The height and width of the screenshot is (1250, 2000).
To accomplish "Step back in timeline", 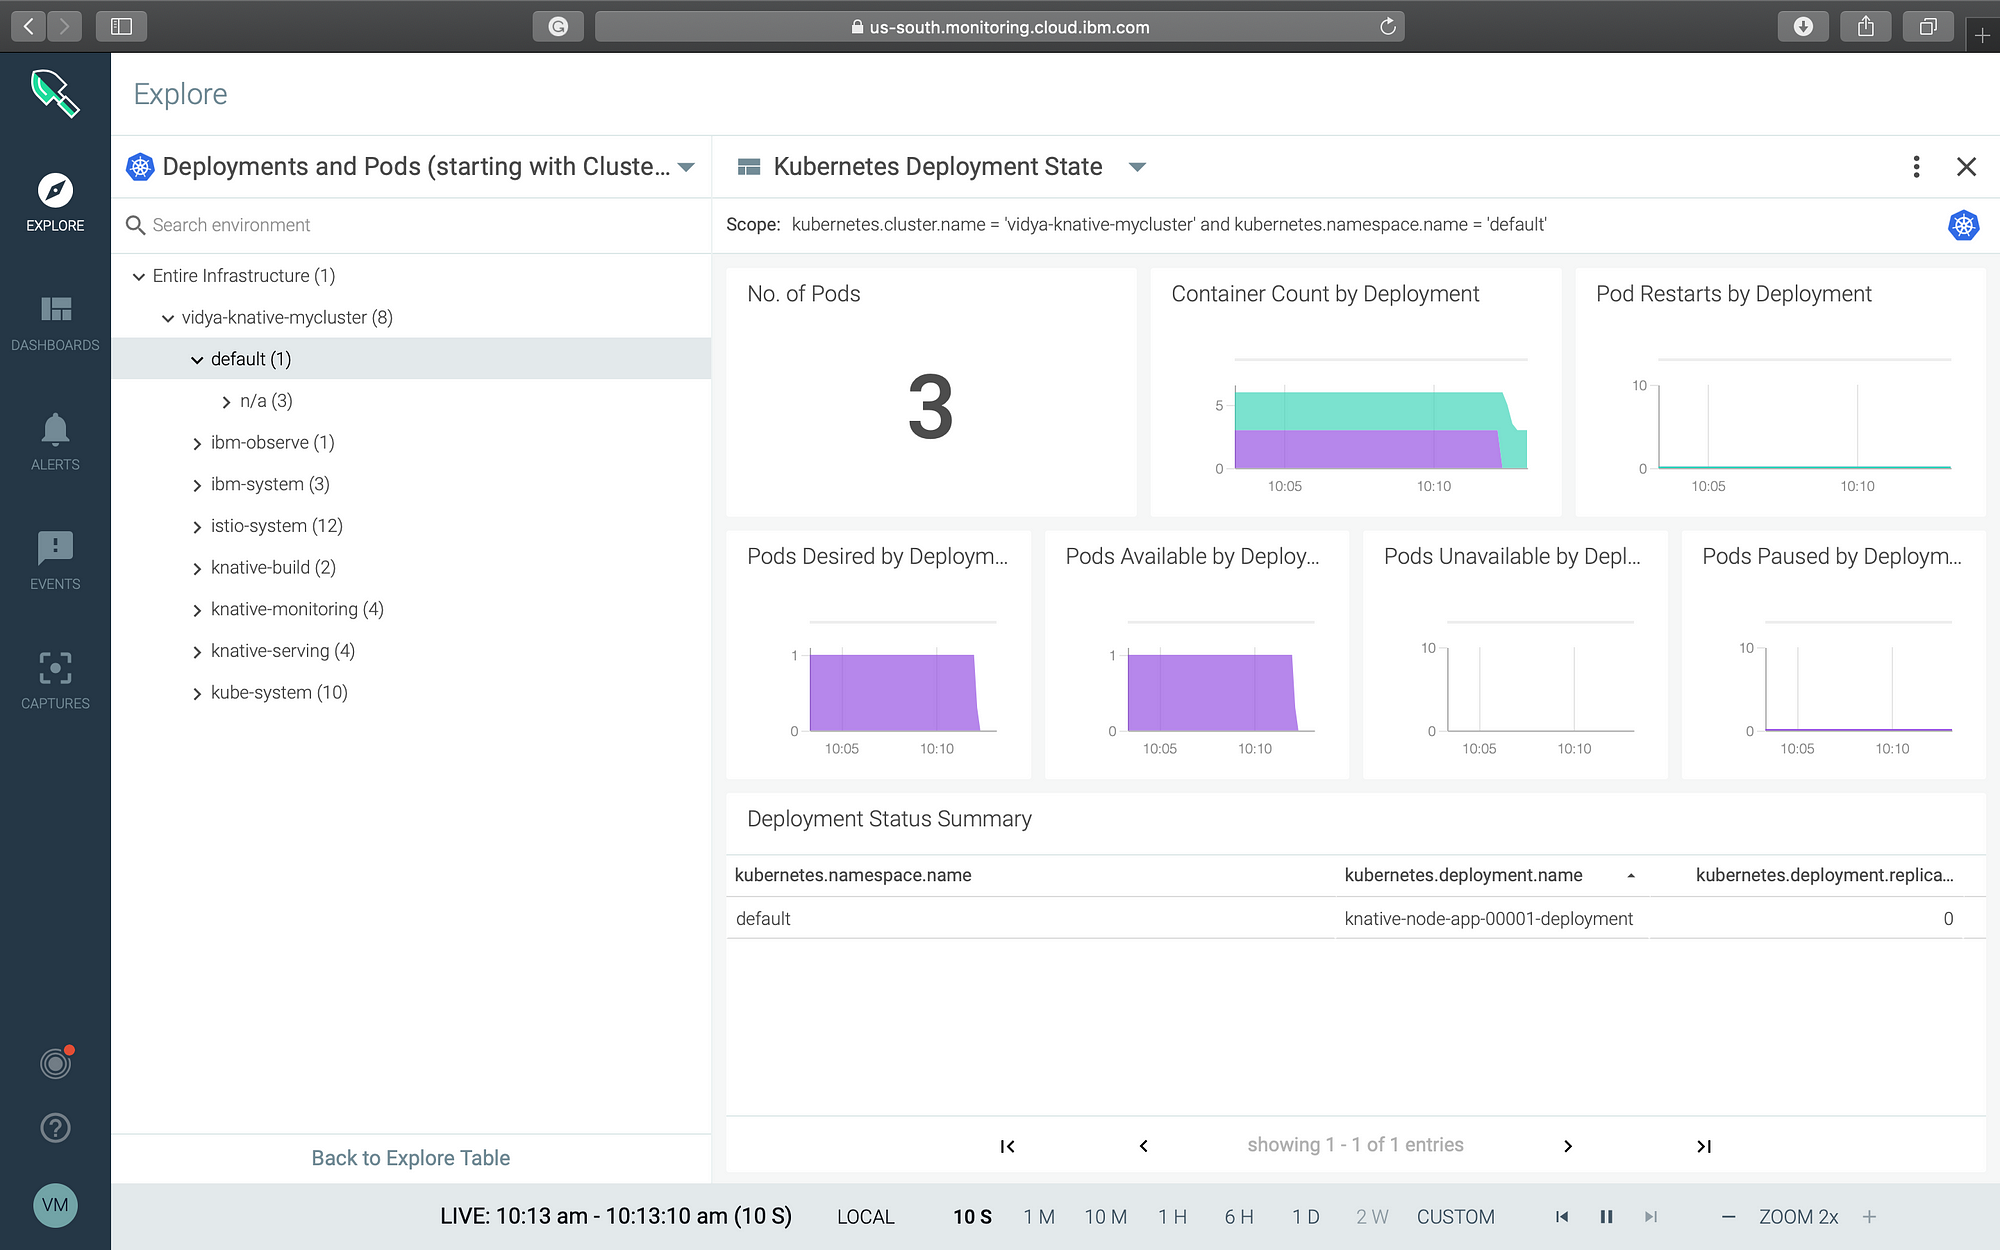I will [1562, 1217].
